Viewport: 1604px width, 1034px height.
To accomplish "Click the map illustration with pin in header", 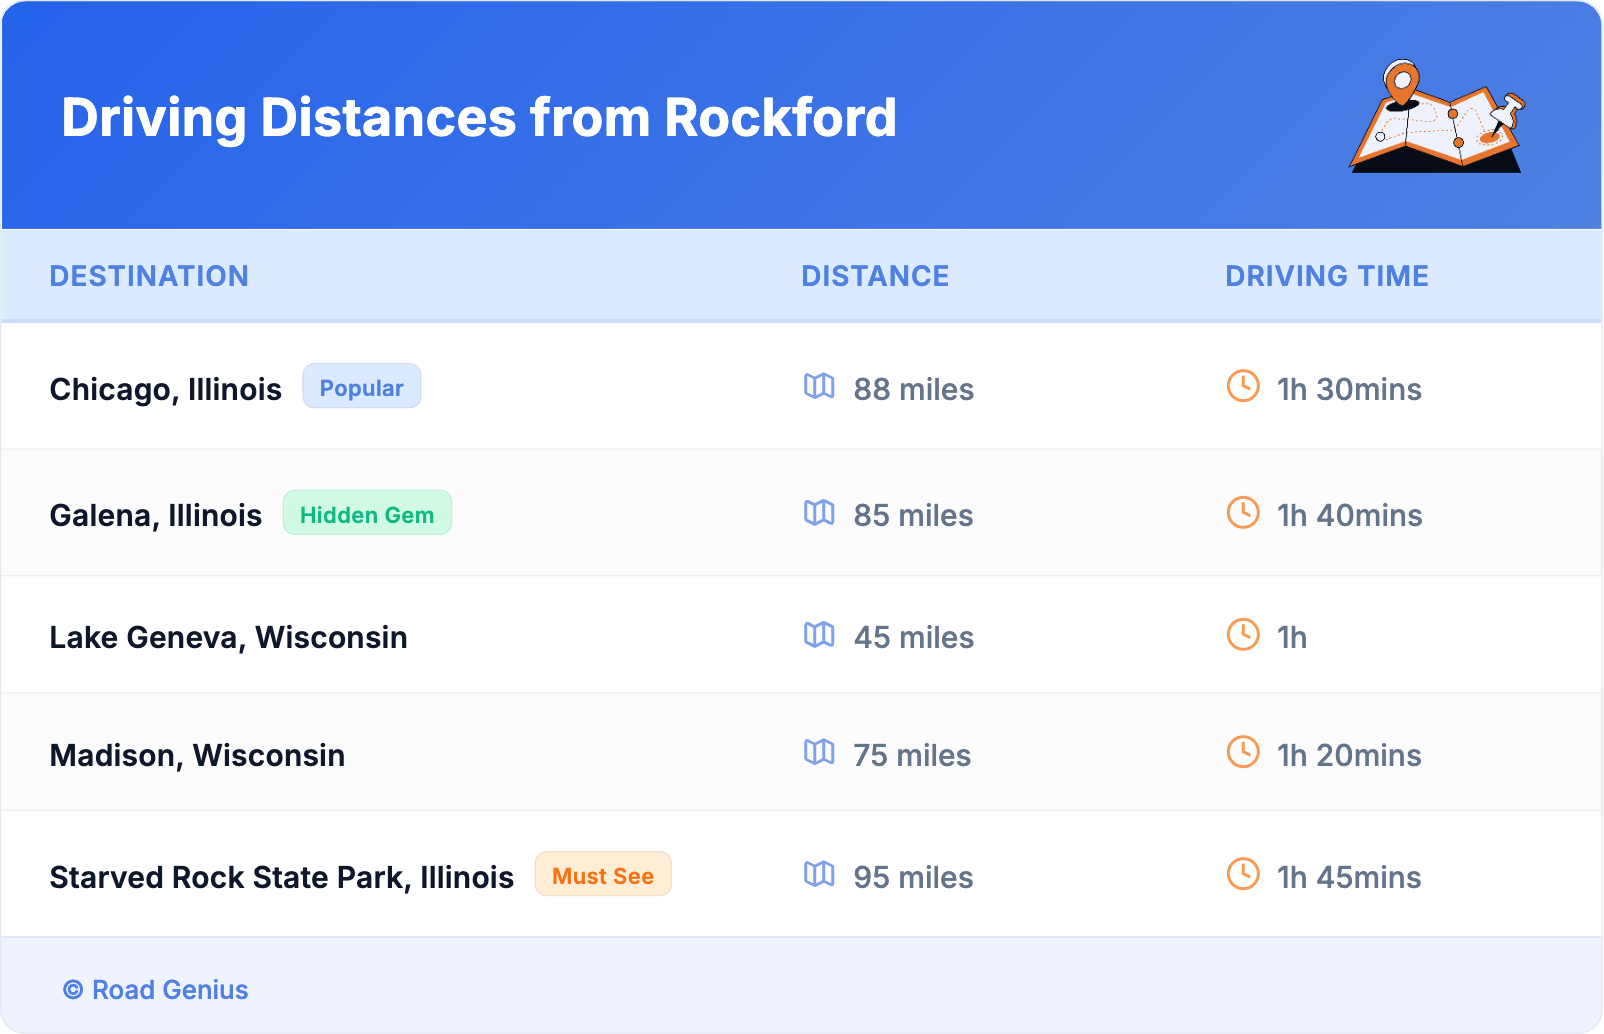I will click(x=1438, y=117).
